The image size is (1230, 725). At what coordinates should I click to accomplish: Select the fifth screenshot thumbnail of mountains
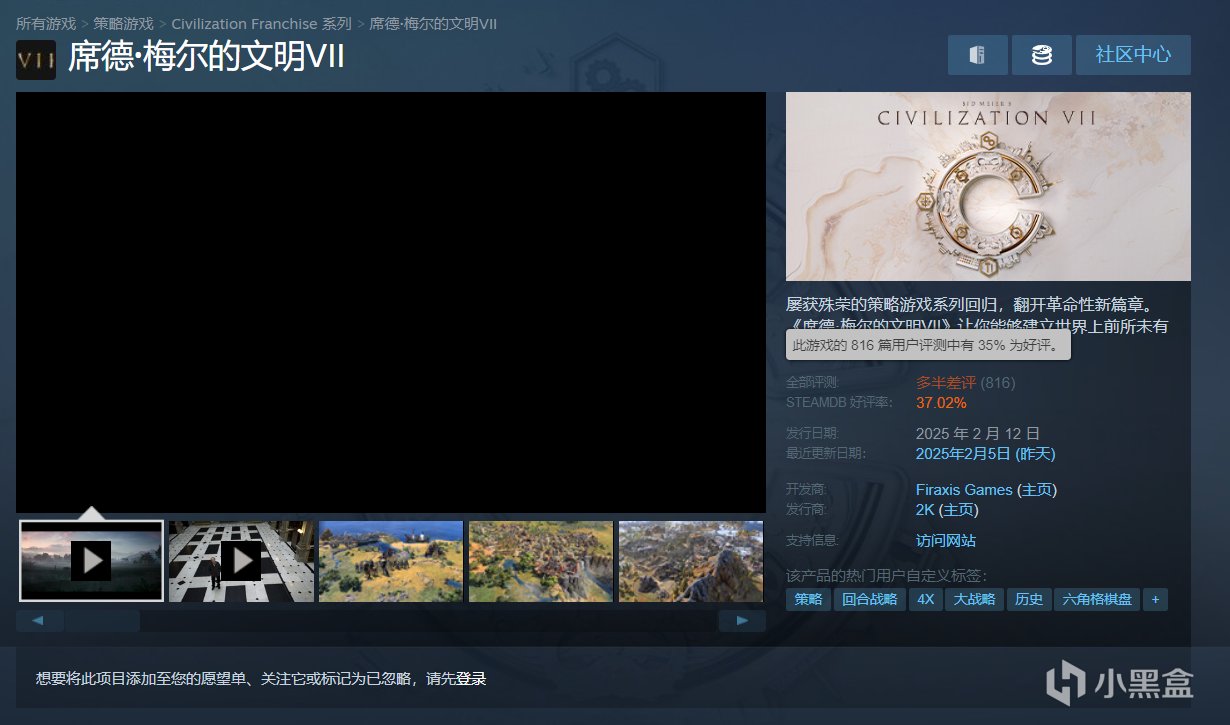691,561
